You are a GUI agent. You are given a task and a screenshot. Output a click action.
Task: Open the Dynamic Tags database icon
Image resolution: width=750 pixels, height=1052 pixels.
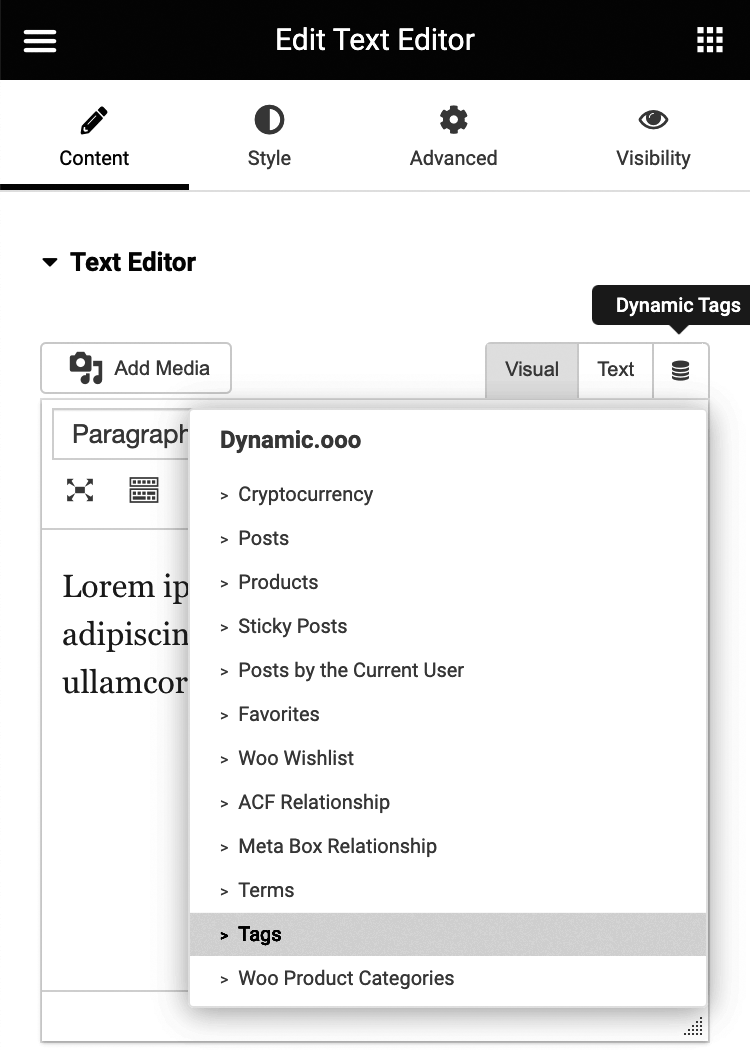[681, 370]
